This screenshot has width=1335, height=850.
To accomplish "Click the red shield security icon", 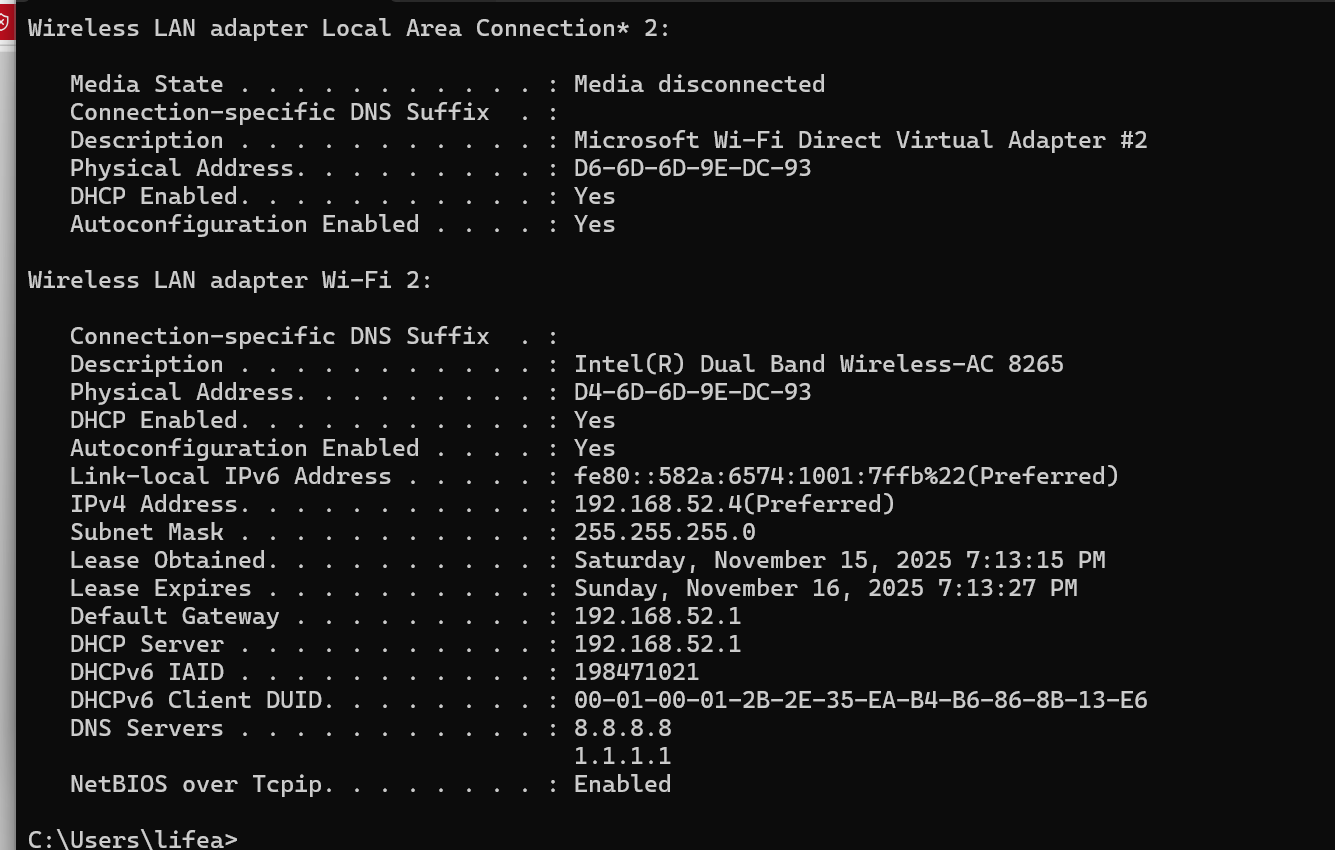I will (x=5, y=22).
